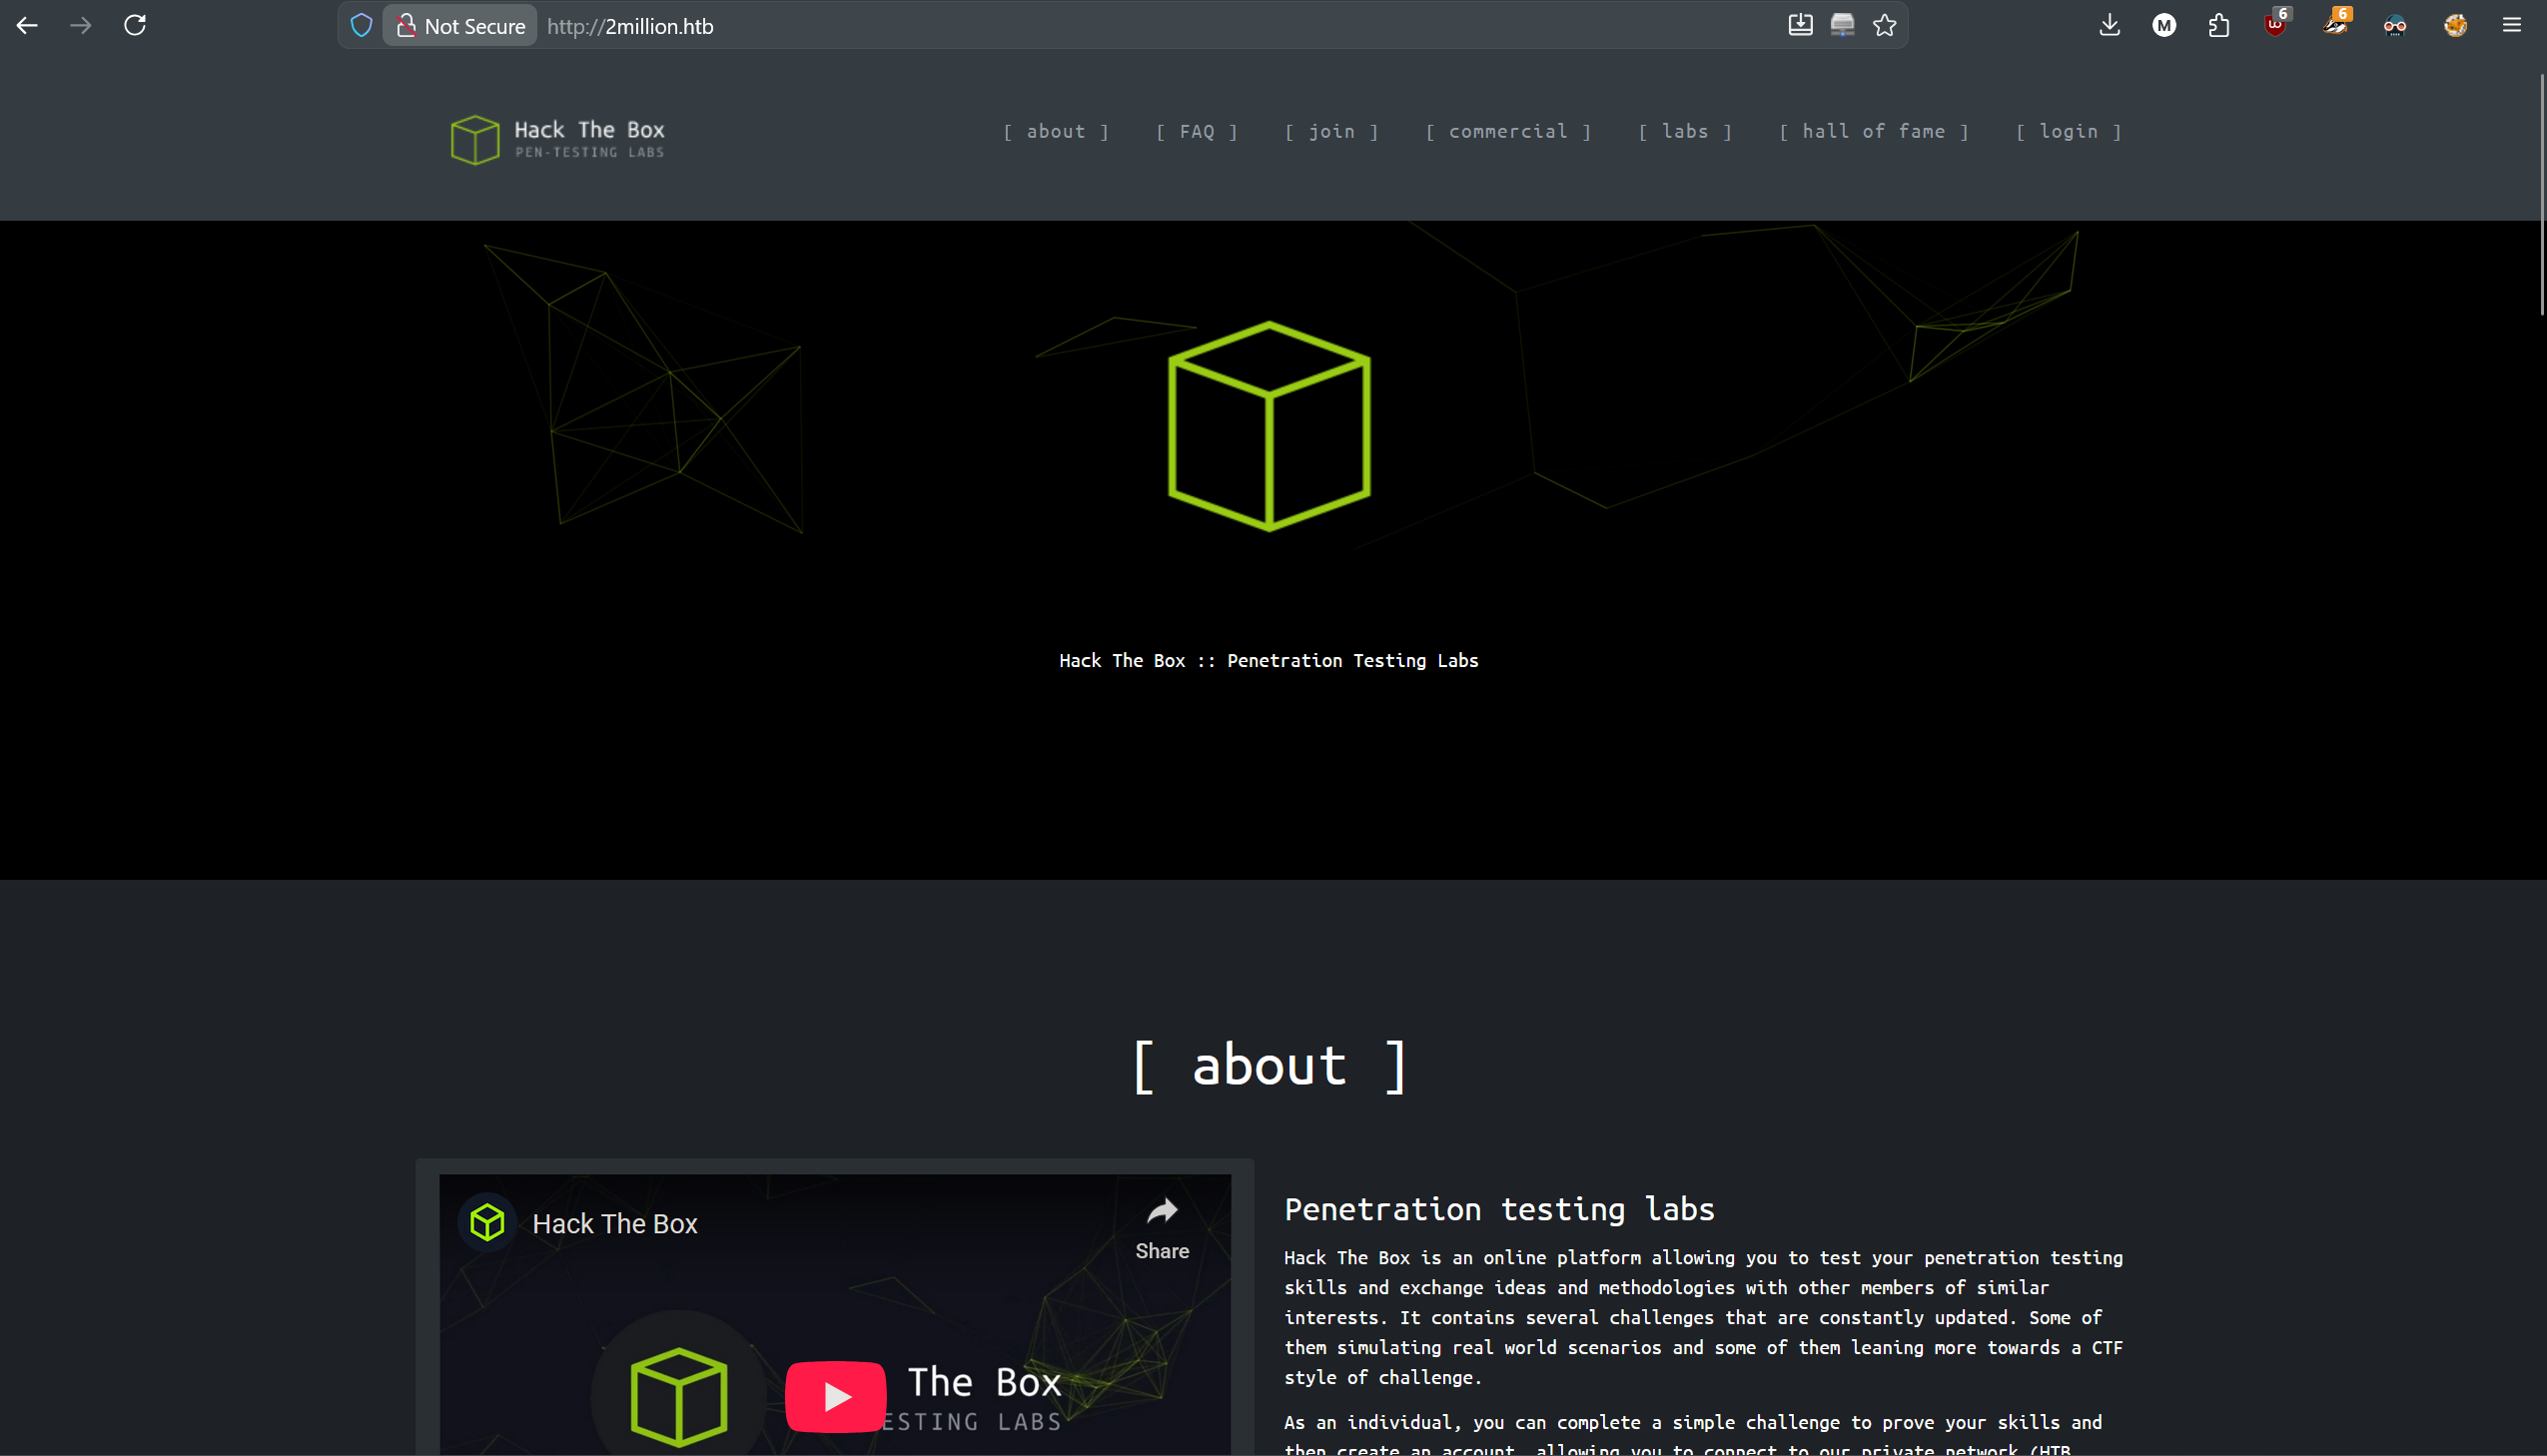2547x1456 pixels.
Task: Reload the current page
Action: click(135, 25)
